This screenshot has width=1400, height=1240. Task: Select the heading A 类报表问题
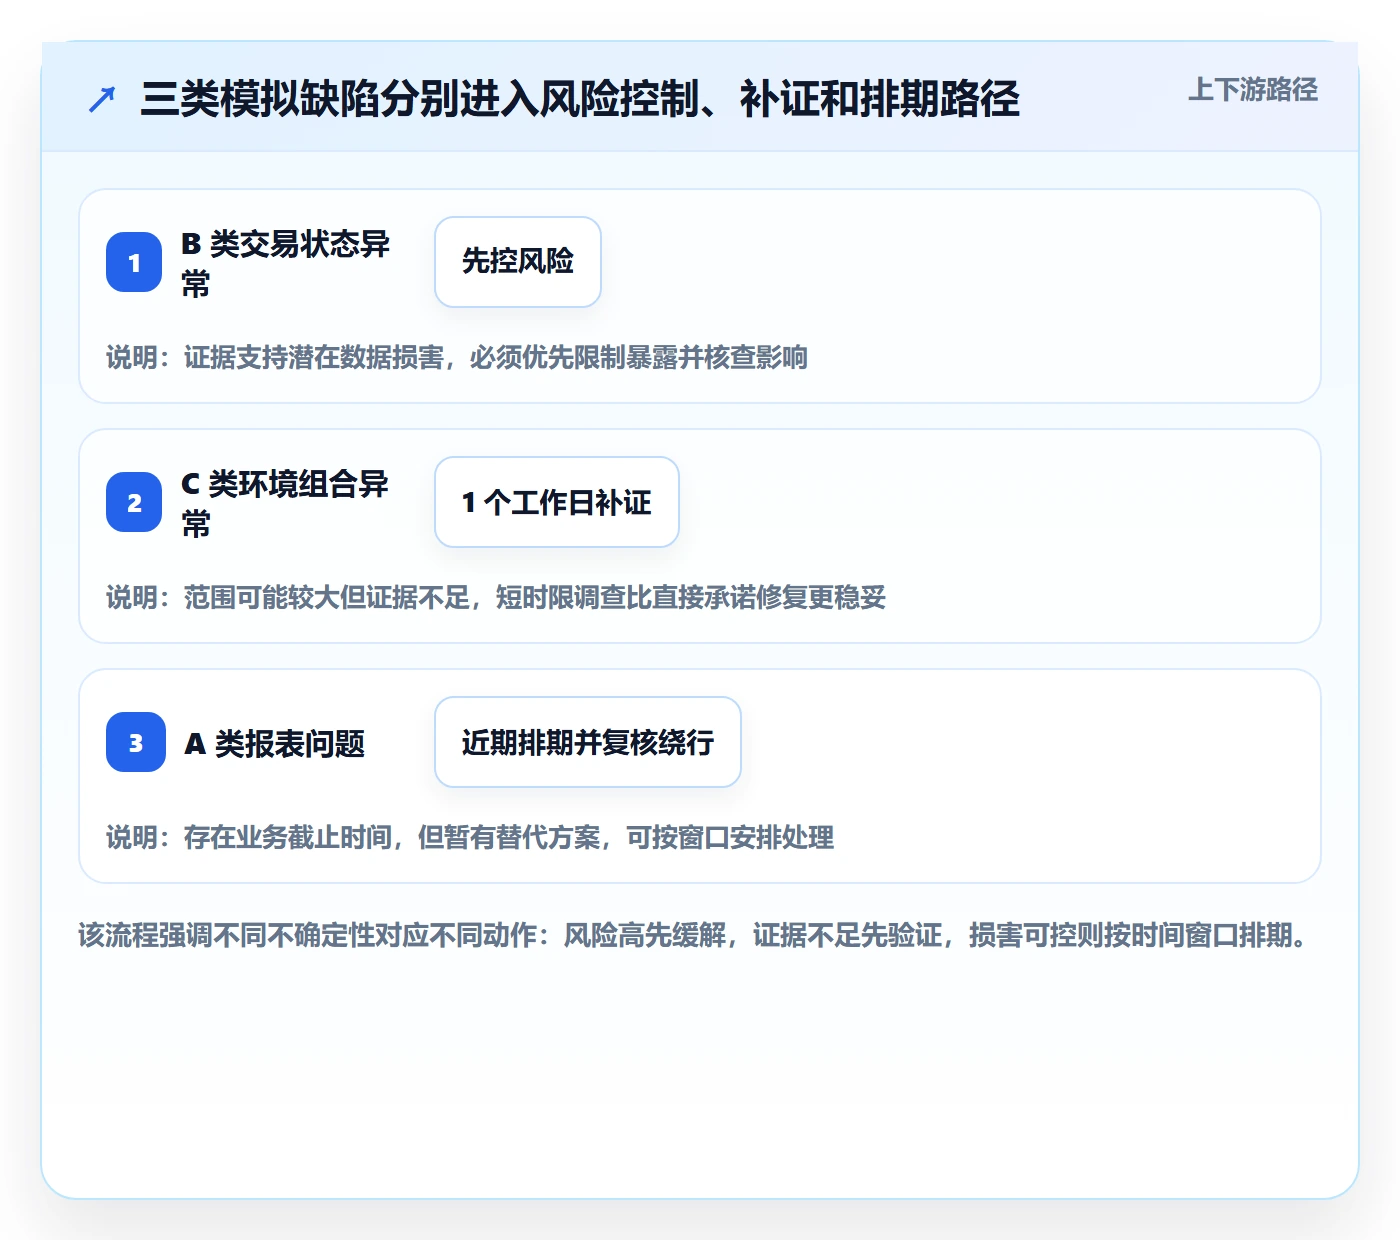click(275, 743)
